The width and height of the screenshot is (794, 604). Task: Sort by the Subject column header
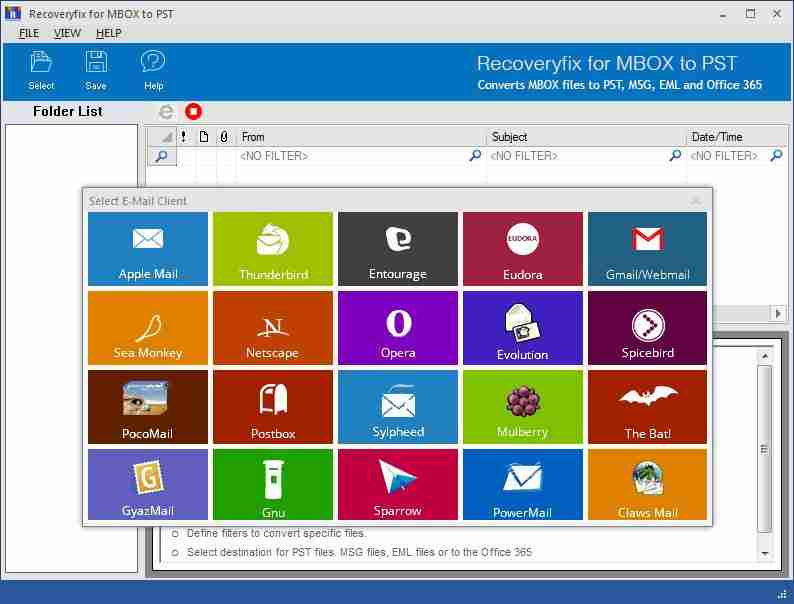(x=586, y=137)
